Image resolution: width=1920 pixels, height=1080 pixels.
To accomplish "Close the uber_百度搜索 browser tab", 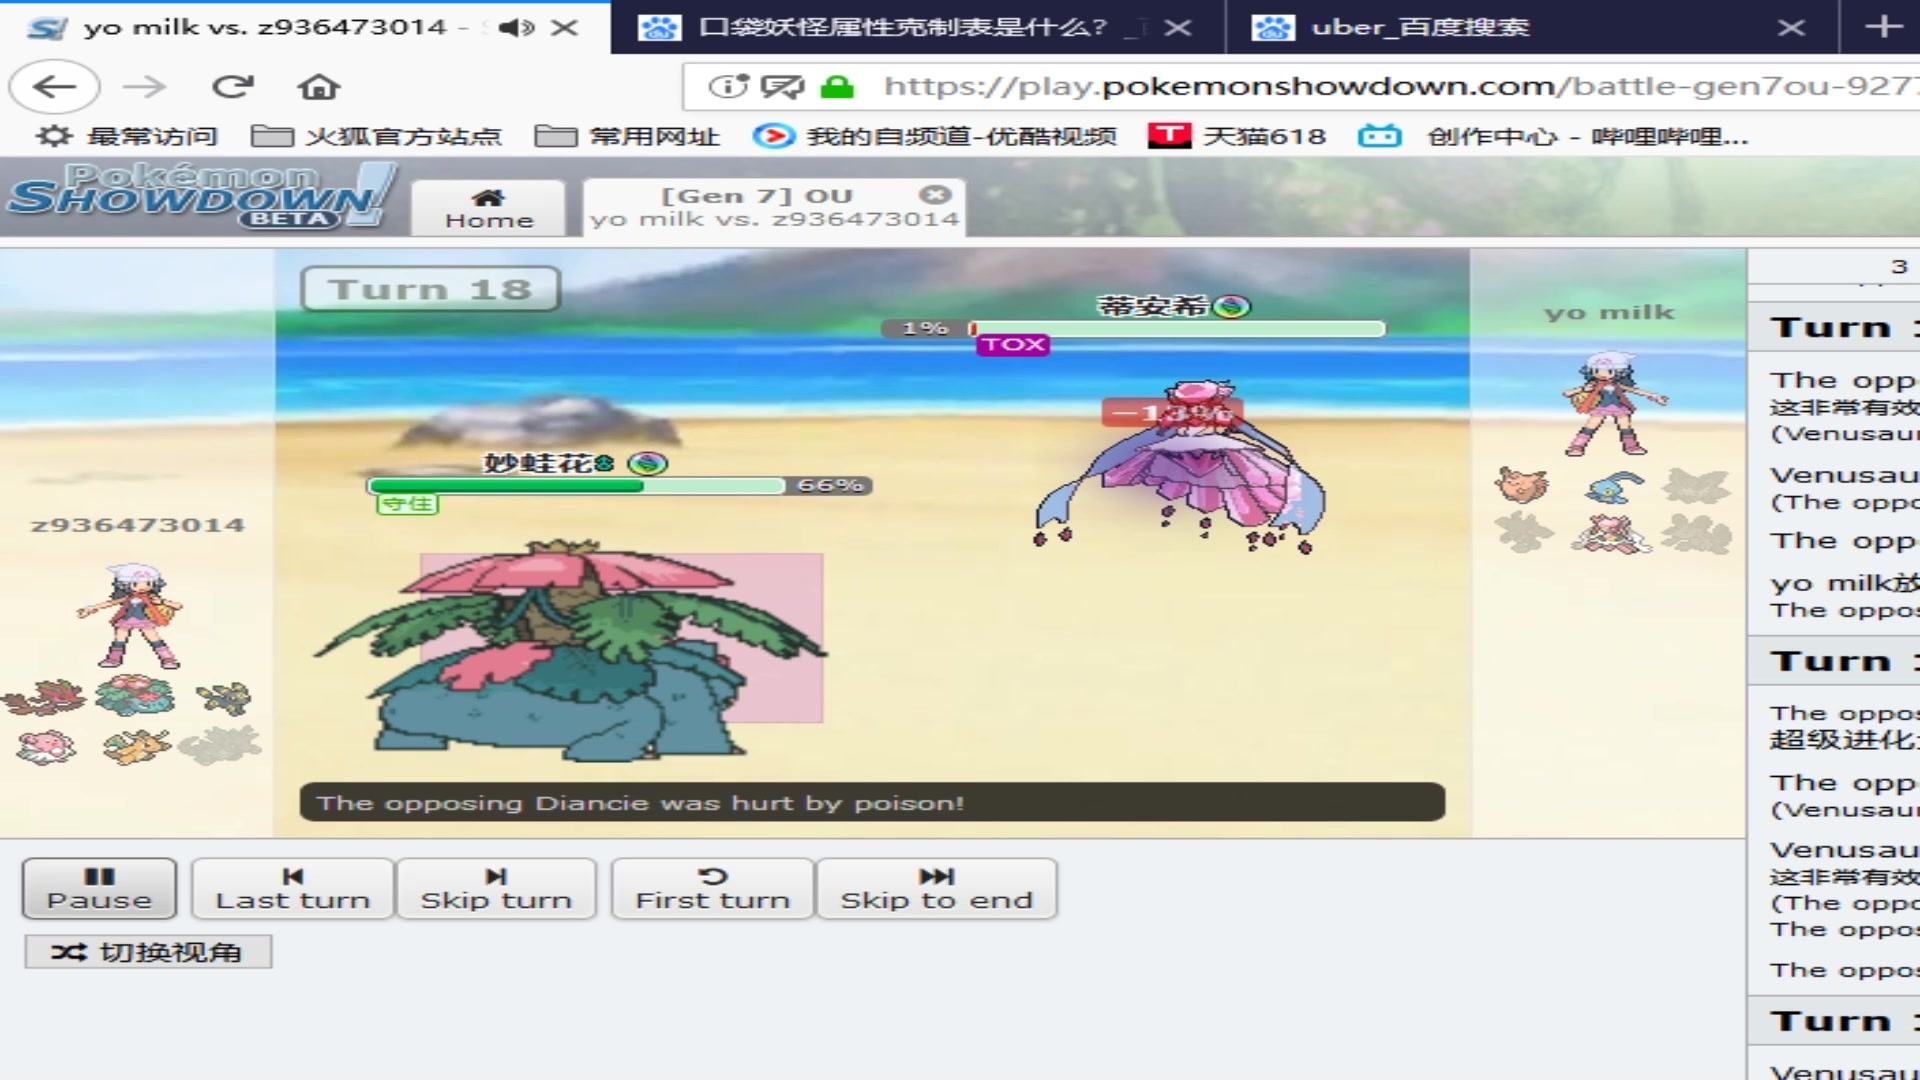I will click(x=1791, y=27).
